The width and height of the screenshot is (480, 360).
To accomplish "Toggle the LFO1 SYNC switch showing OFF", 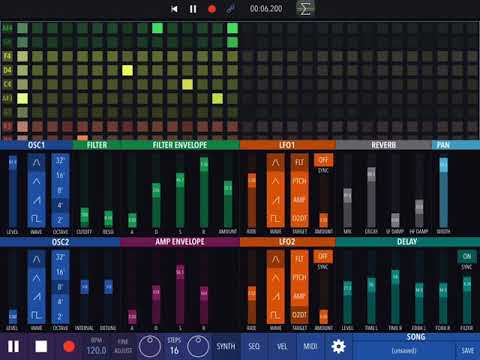I will (x=323, y=160).
